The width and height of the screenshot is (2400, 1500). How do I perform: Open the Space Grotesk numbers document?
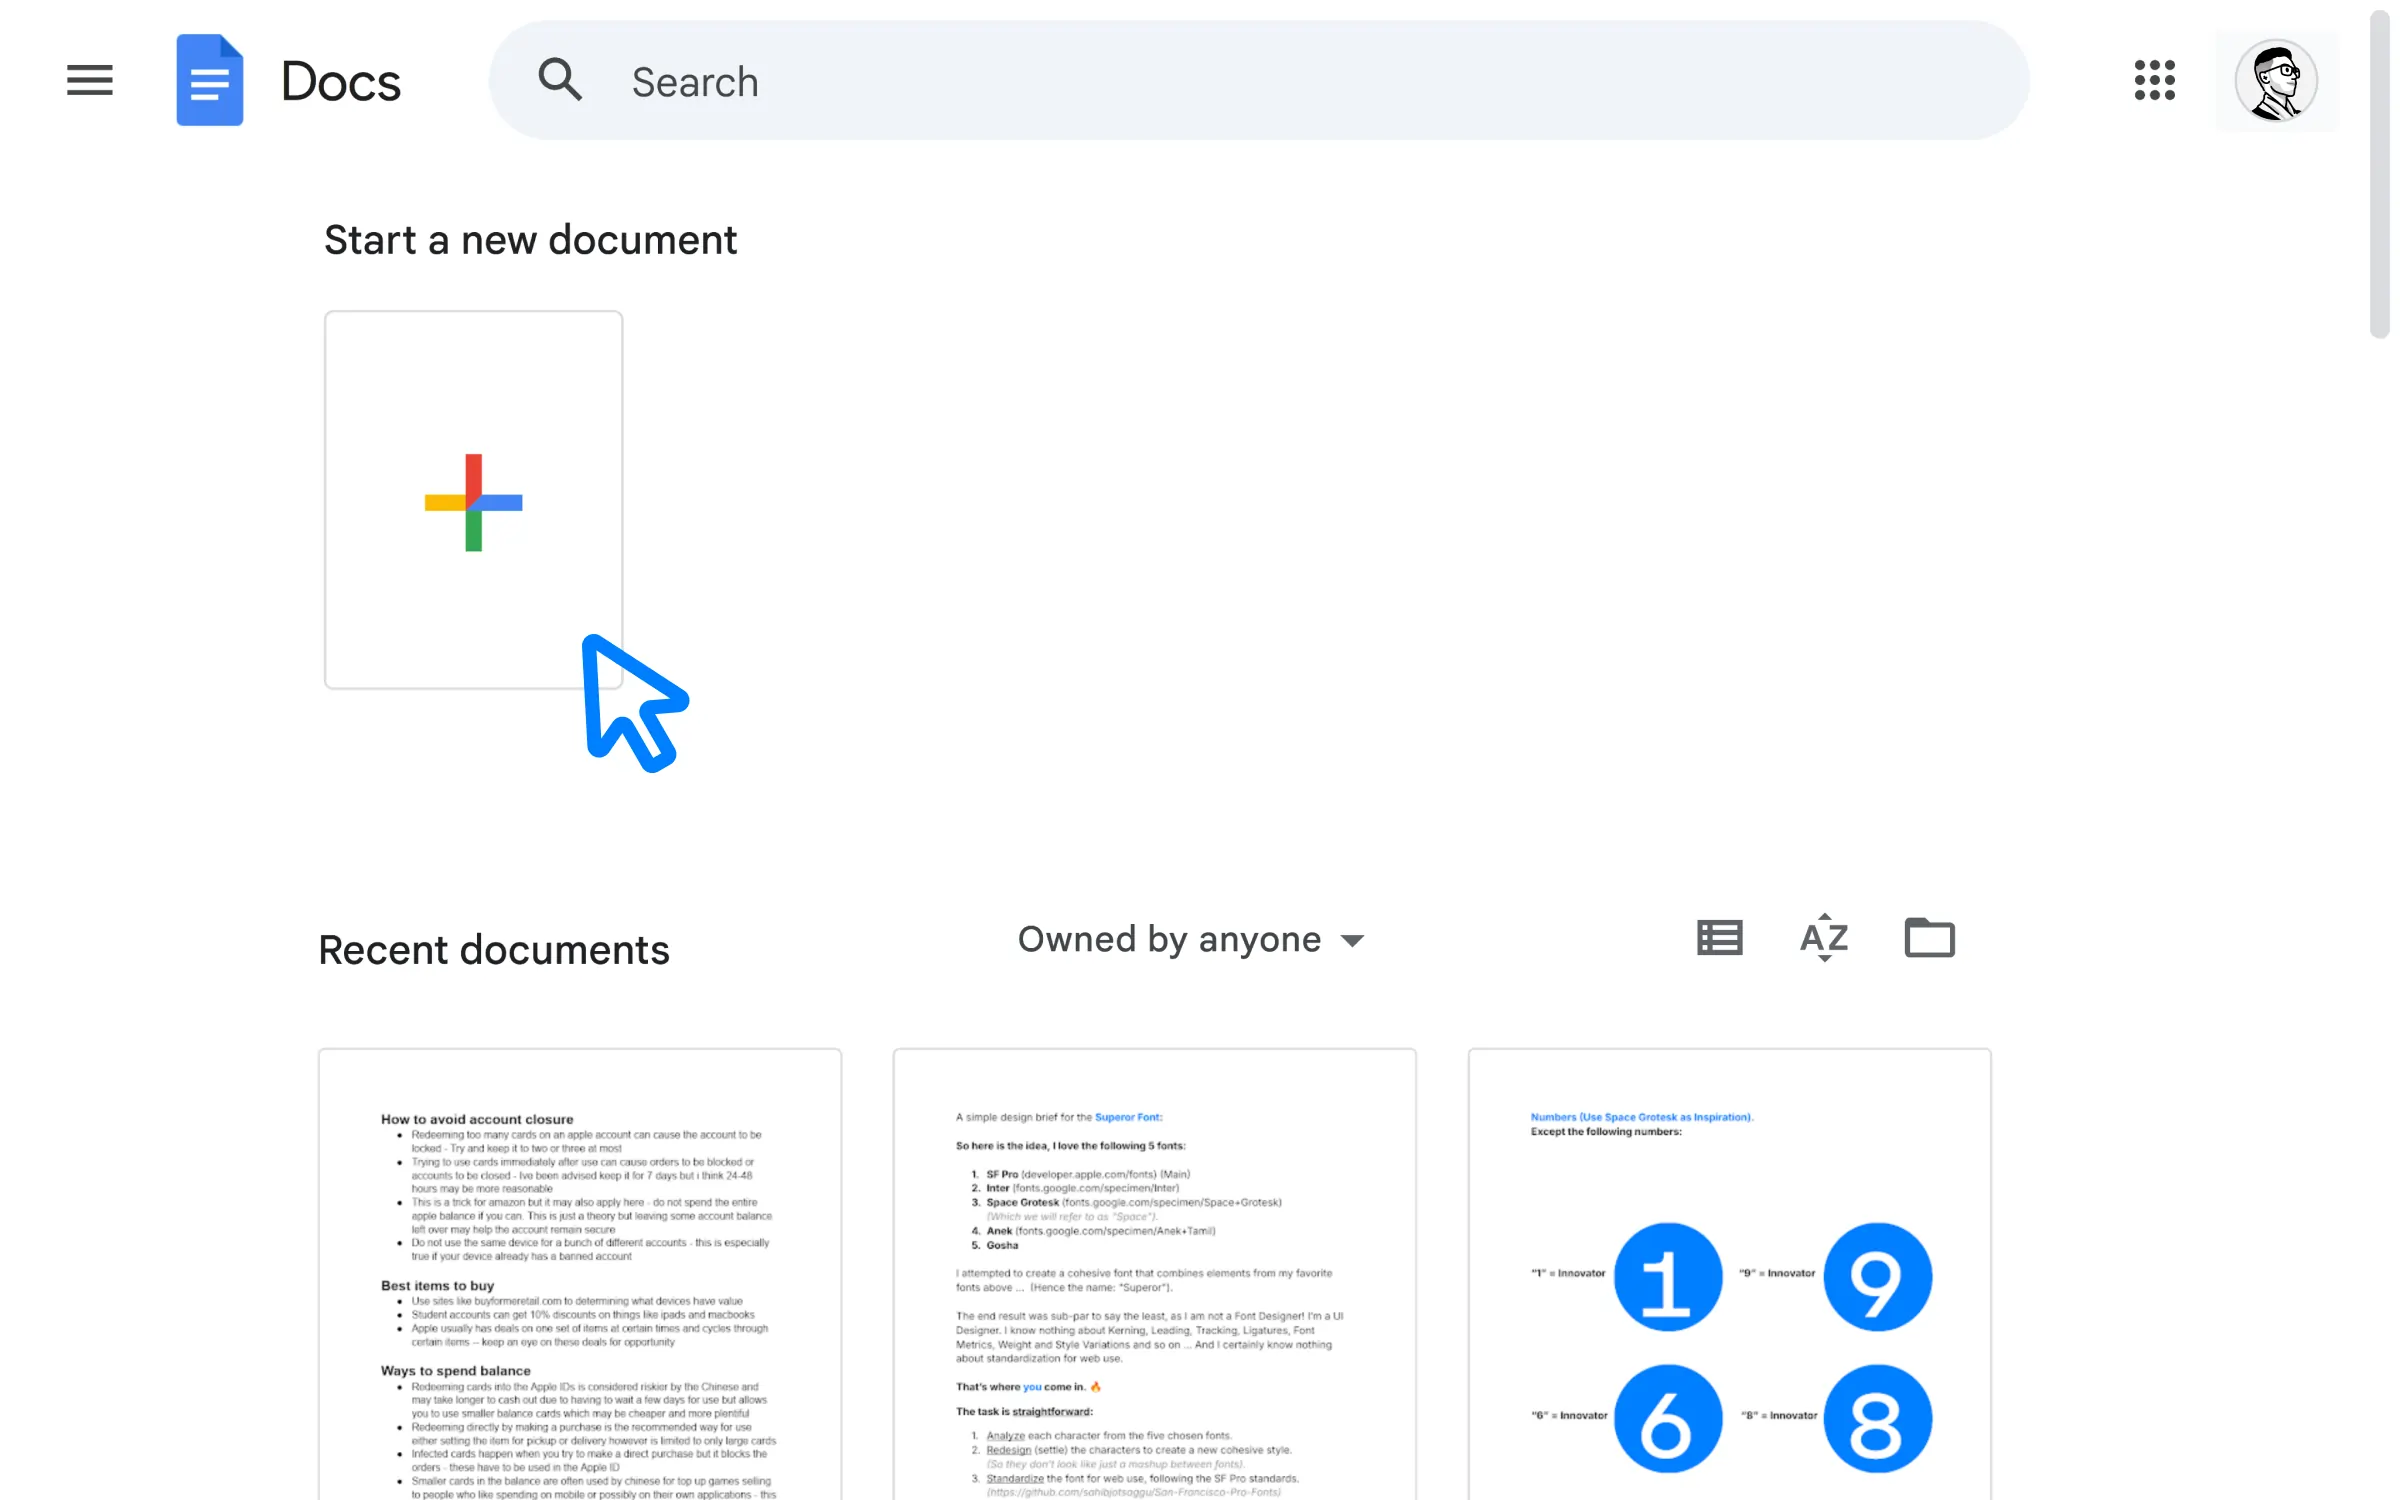pos(1730,1275)
